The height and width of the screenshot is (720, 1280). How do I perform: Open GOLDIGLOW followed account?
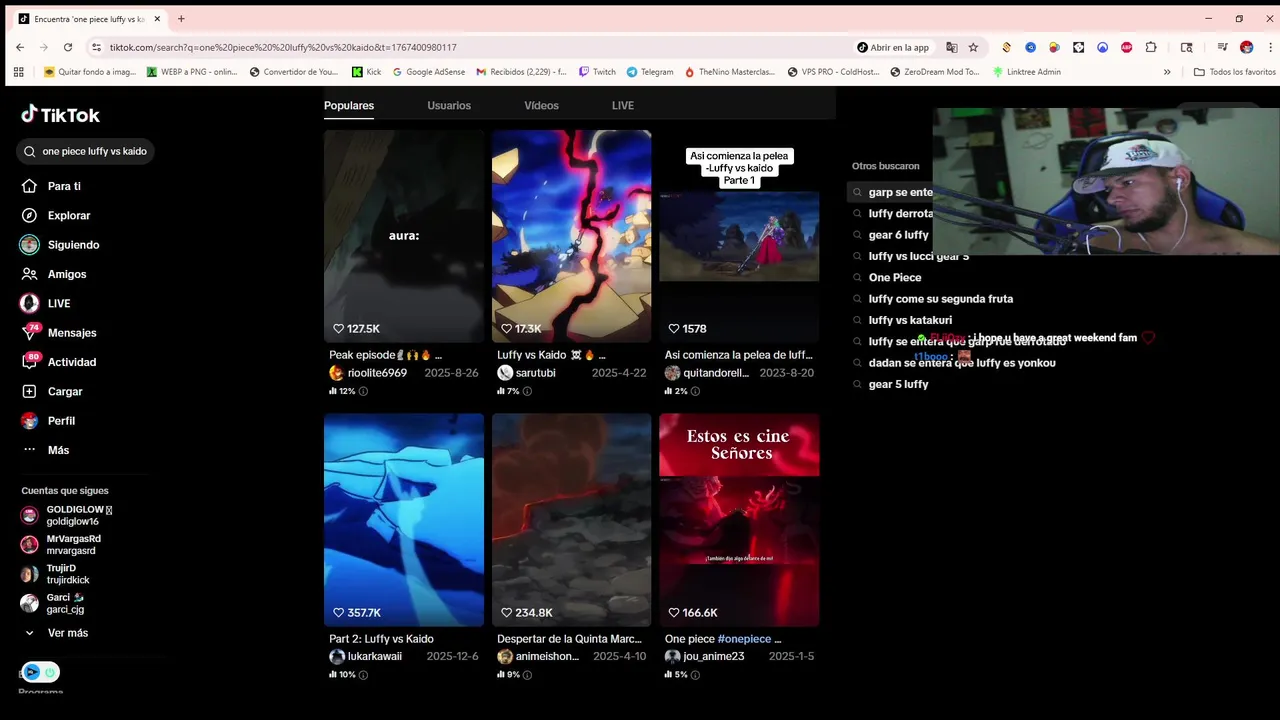click(66, 516)
